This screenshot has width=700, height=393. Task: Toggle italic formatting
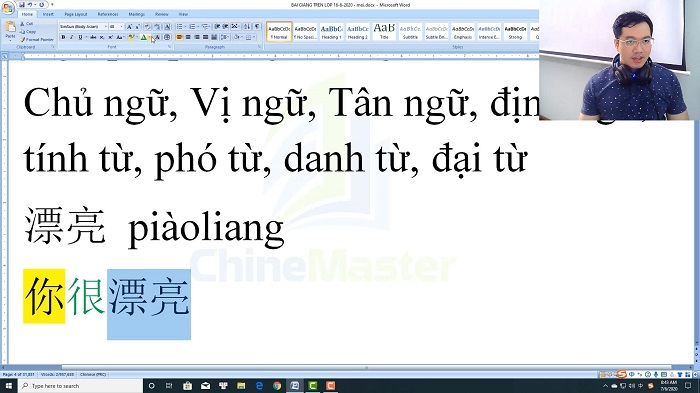click(x=71, y=38)
